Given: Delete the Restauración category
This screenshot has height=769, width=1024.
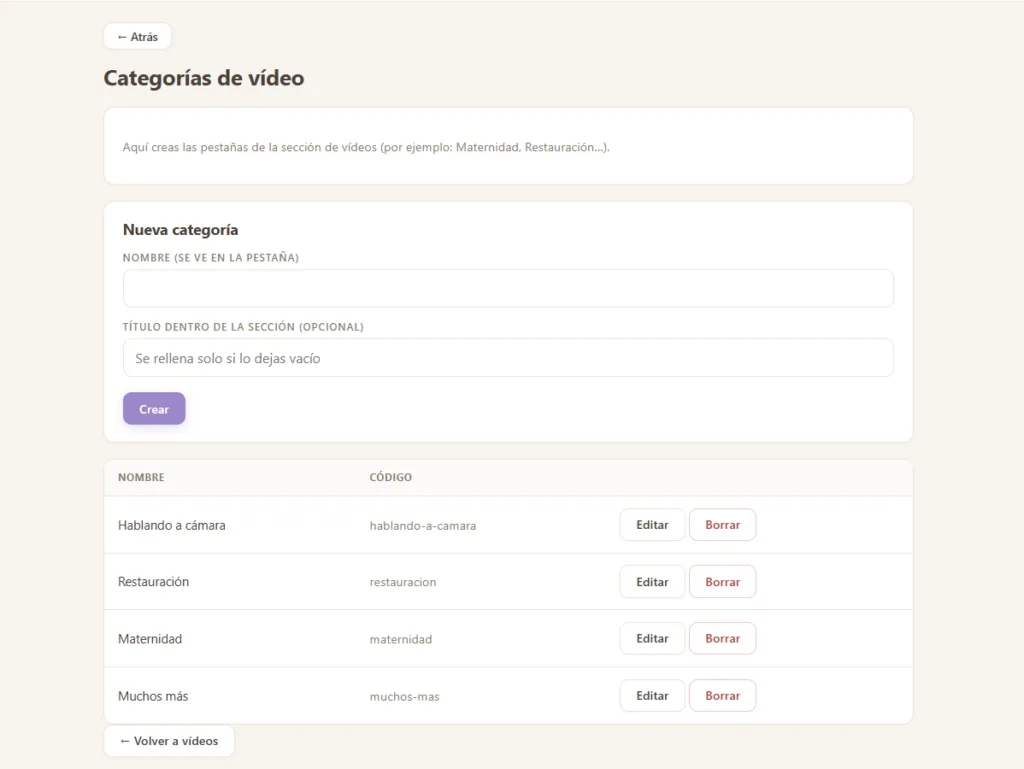Looking at the screenshot, I should click(x=722, y=582).
